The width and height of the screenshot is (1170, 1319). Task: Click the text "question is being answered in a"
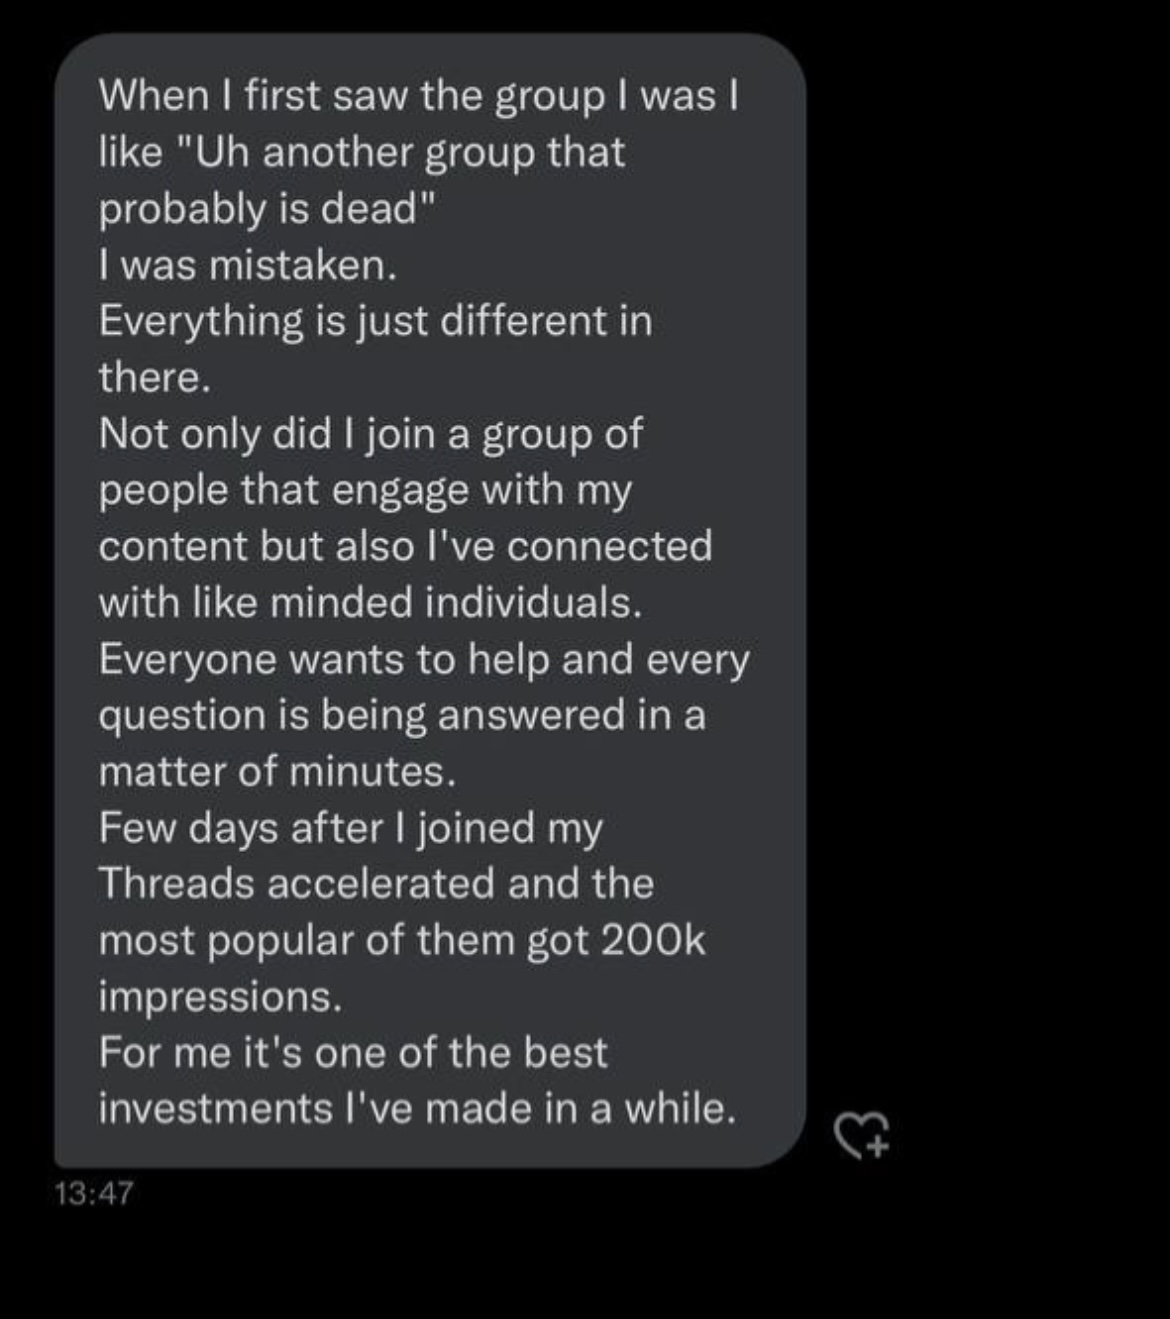click(402, 715)
